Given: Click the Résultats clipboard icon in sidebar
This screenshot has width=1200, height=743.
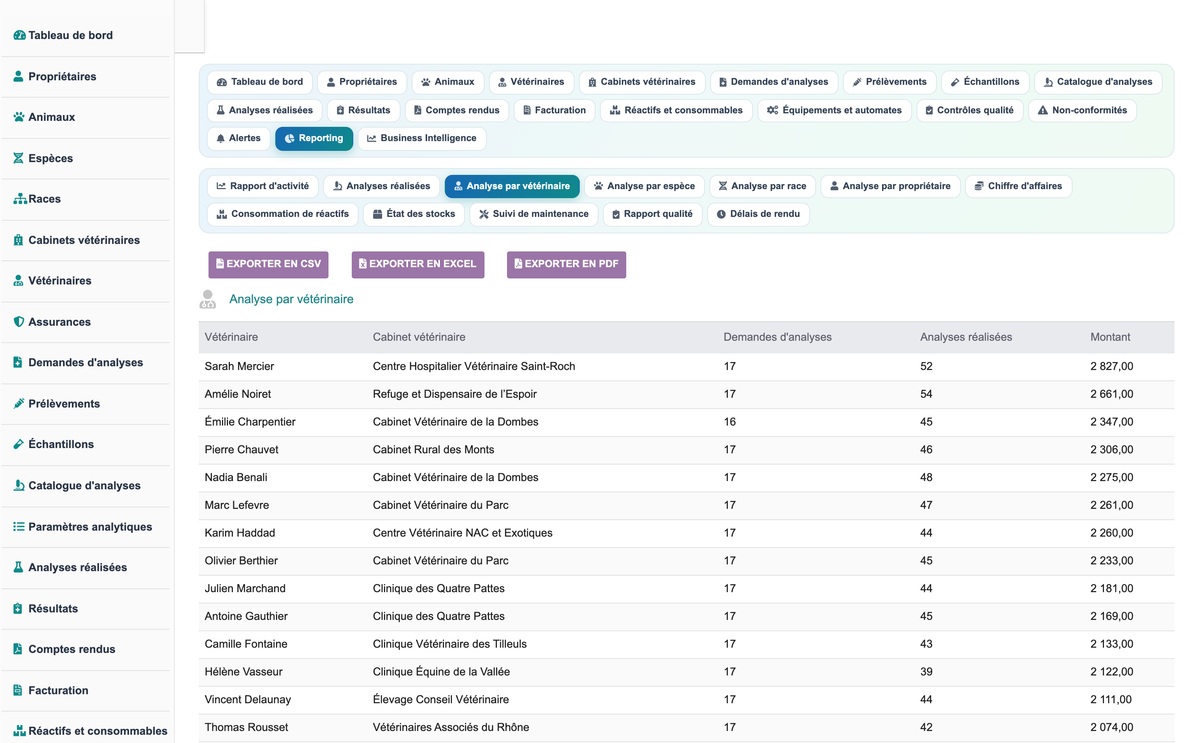Looking at the screenshot, I should [18, 608].
